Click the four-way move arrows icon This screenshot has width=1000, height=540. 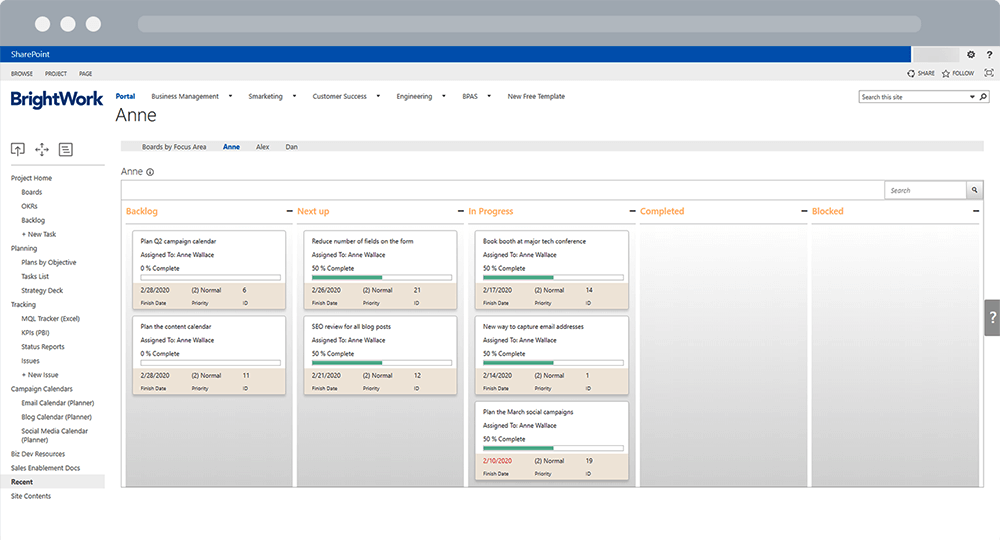[x=42, y=149]
